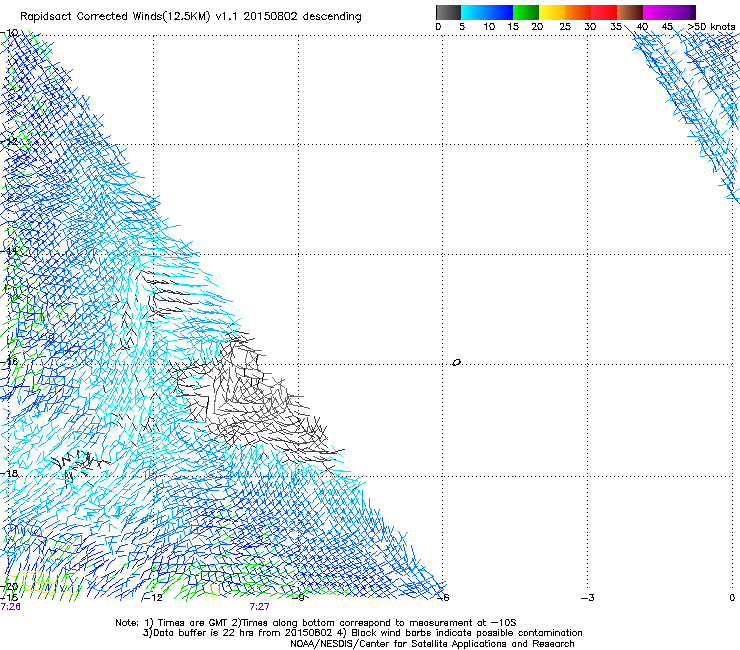Viewport: 740px width, 650px height.
Task: Click the '-14' latitude label on the left axis
Action: tap(10, 251)
